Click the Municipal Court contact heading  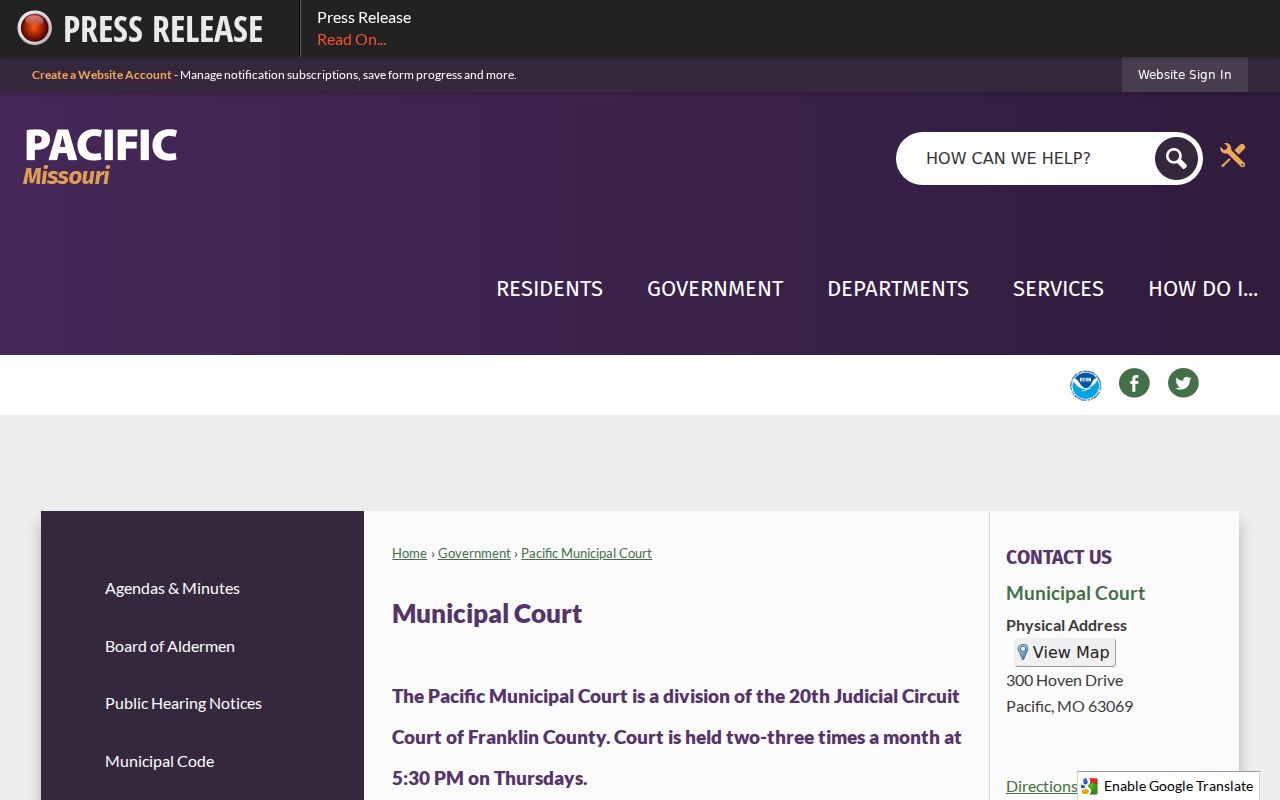point(1075,593)
